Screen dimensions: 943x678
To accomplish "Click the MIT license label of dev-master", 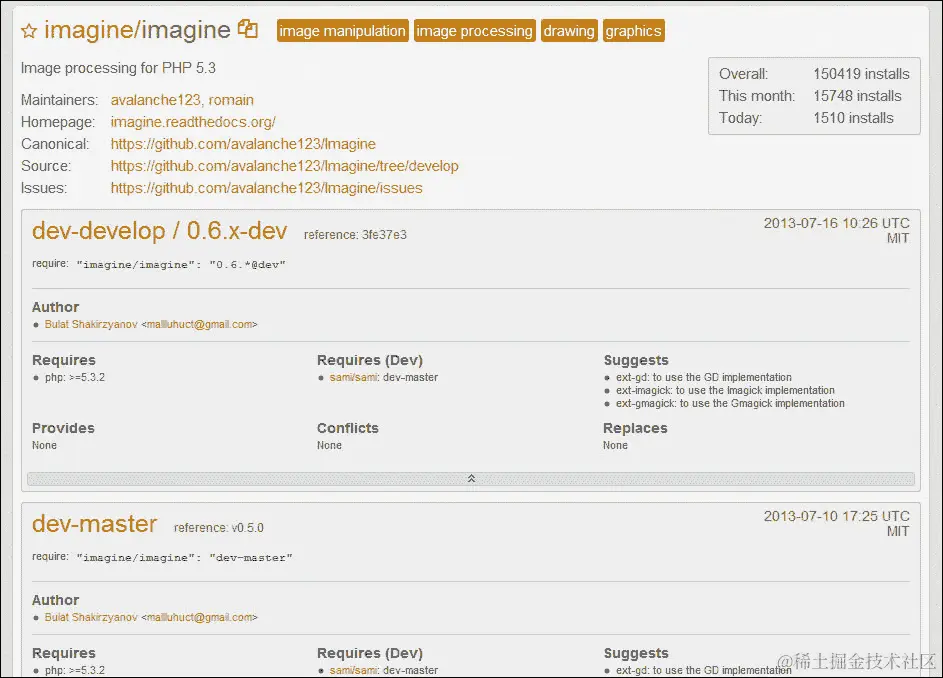I will coord(898,531).
